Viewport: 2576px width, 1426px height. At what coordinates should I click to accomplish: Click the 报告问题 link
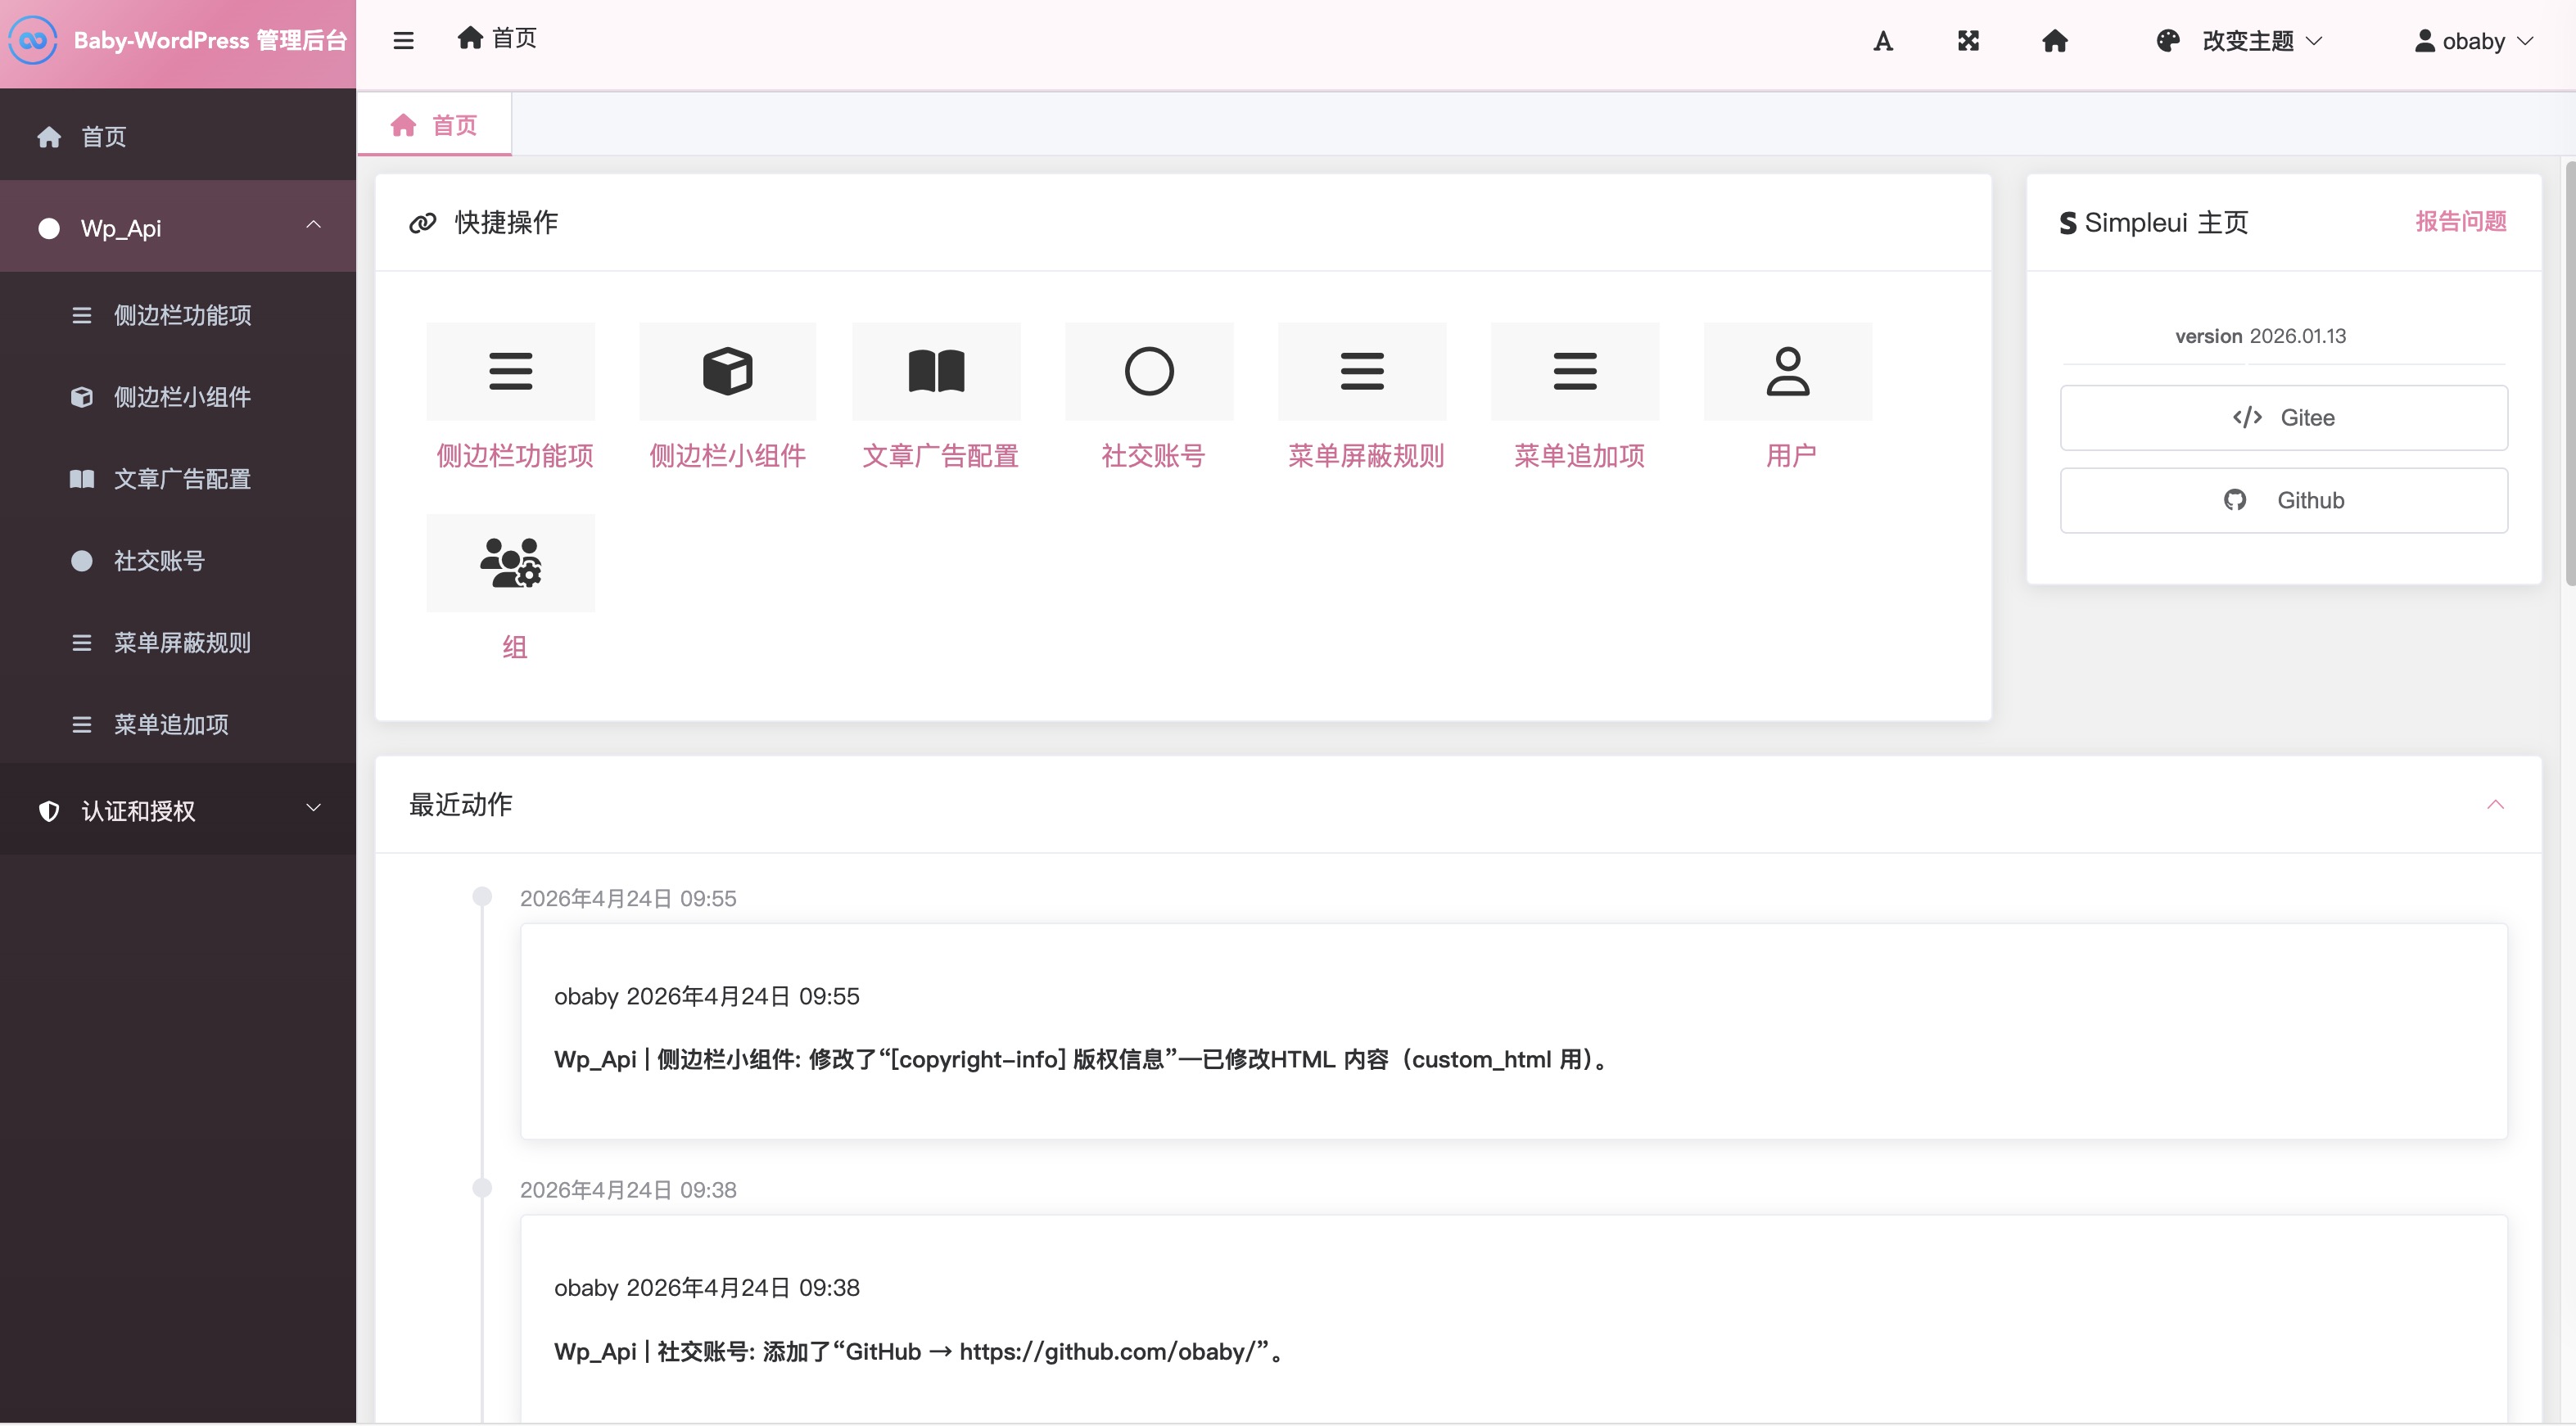click(2460, 221)
